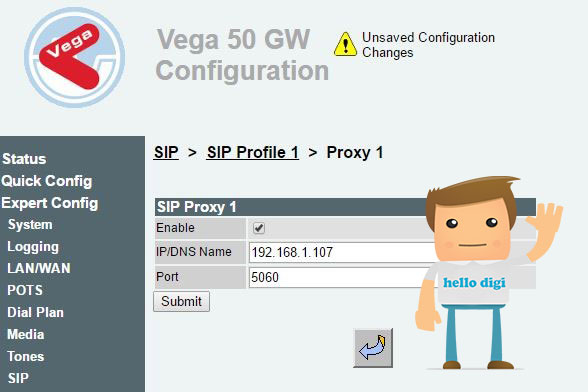Select Dial Plan in the sidebar

(x=35, y=312)
